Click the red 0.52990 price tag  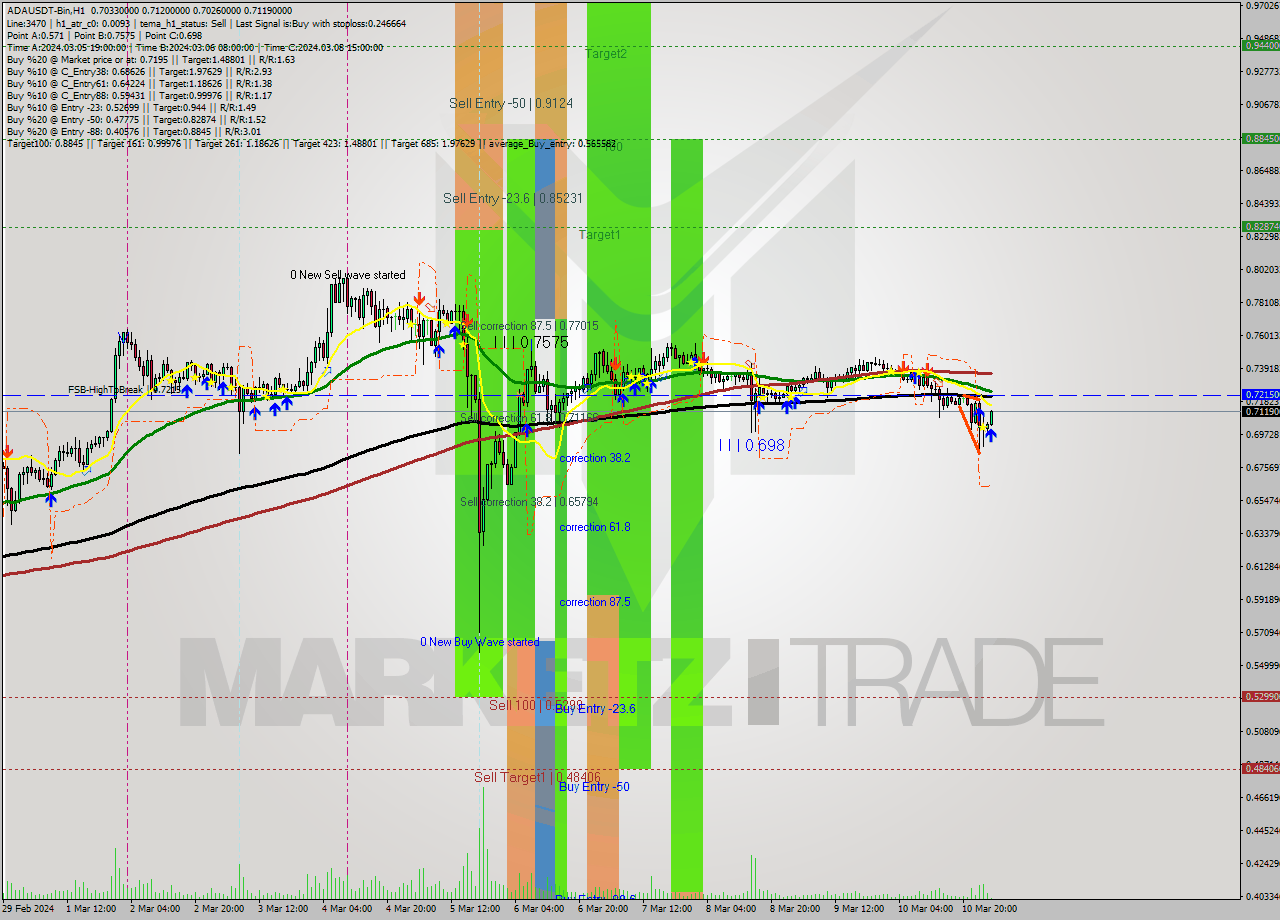[x=1260, y=696]
